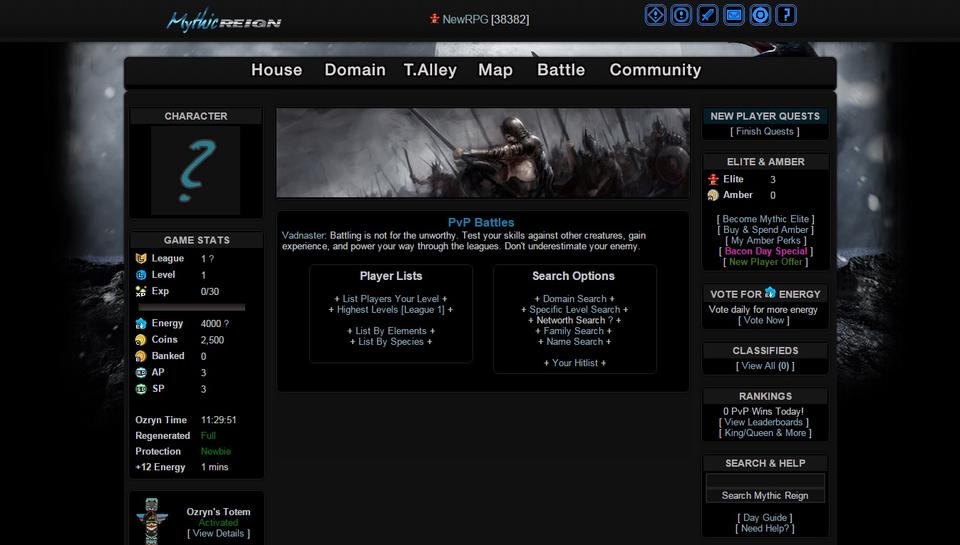Click the Energy icon in Game Stats
The image size is (960, 545).
click(141, 323)
